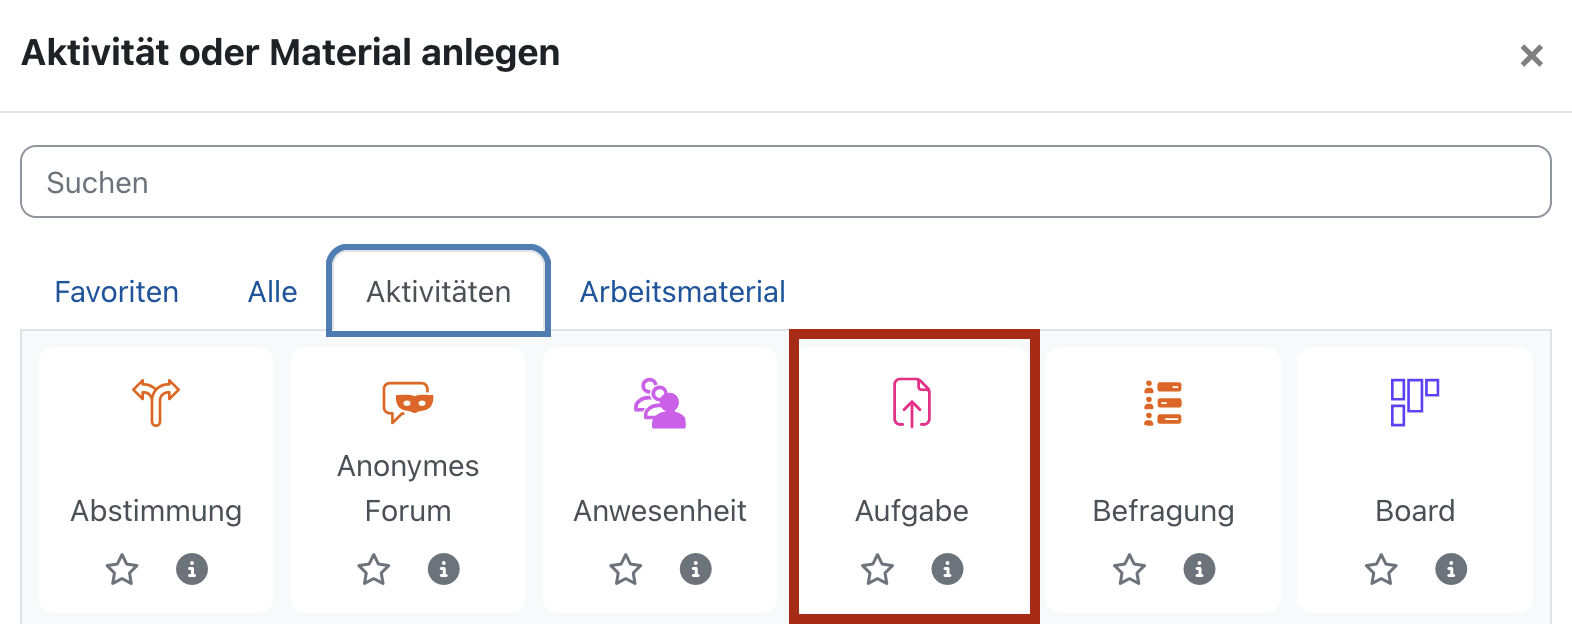Open the Board activity icon
This screenshot has width=1572, height=624.
pos(1415,403)
